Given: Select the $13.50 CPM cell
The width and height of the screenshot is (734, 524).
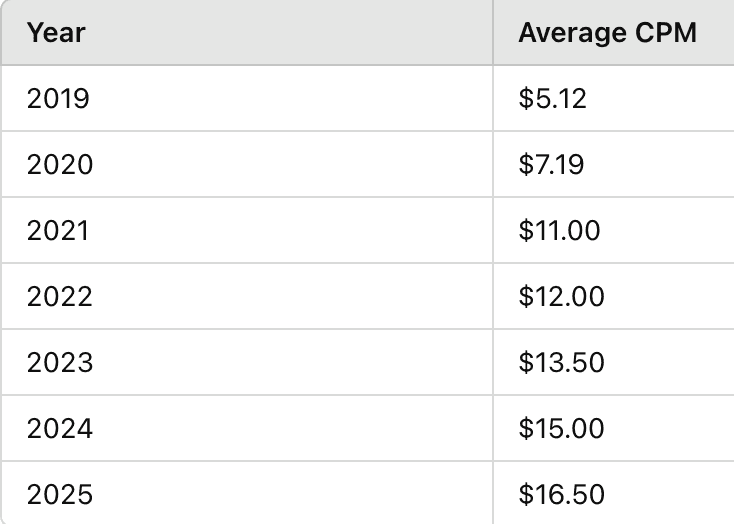Looking at the screenshot, I should 561,362.
